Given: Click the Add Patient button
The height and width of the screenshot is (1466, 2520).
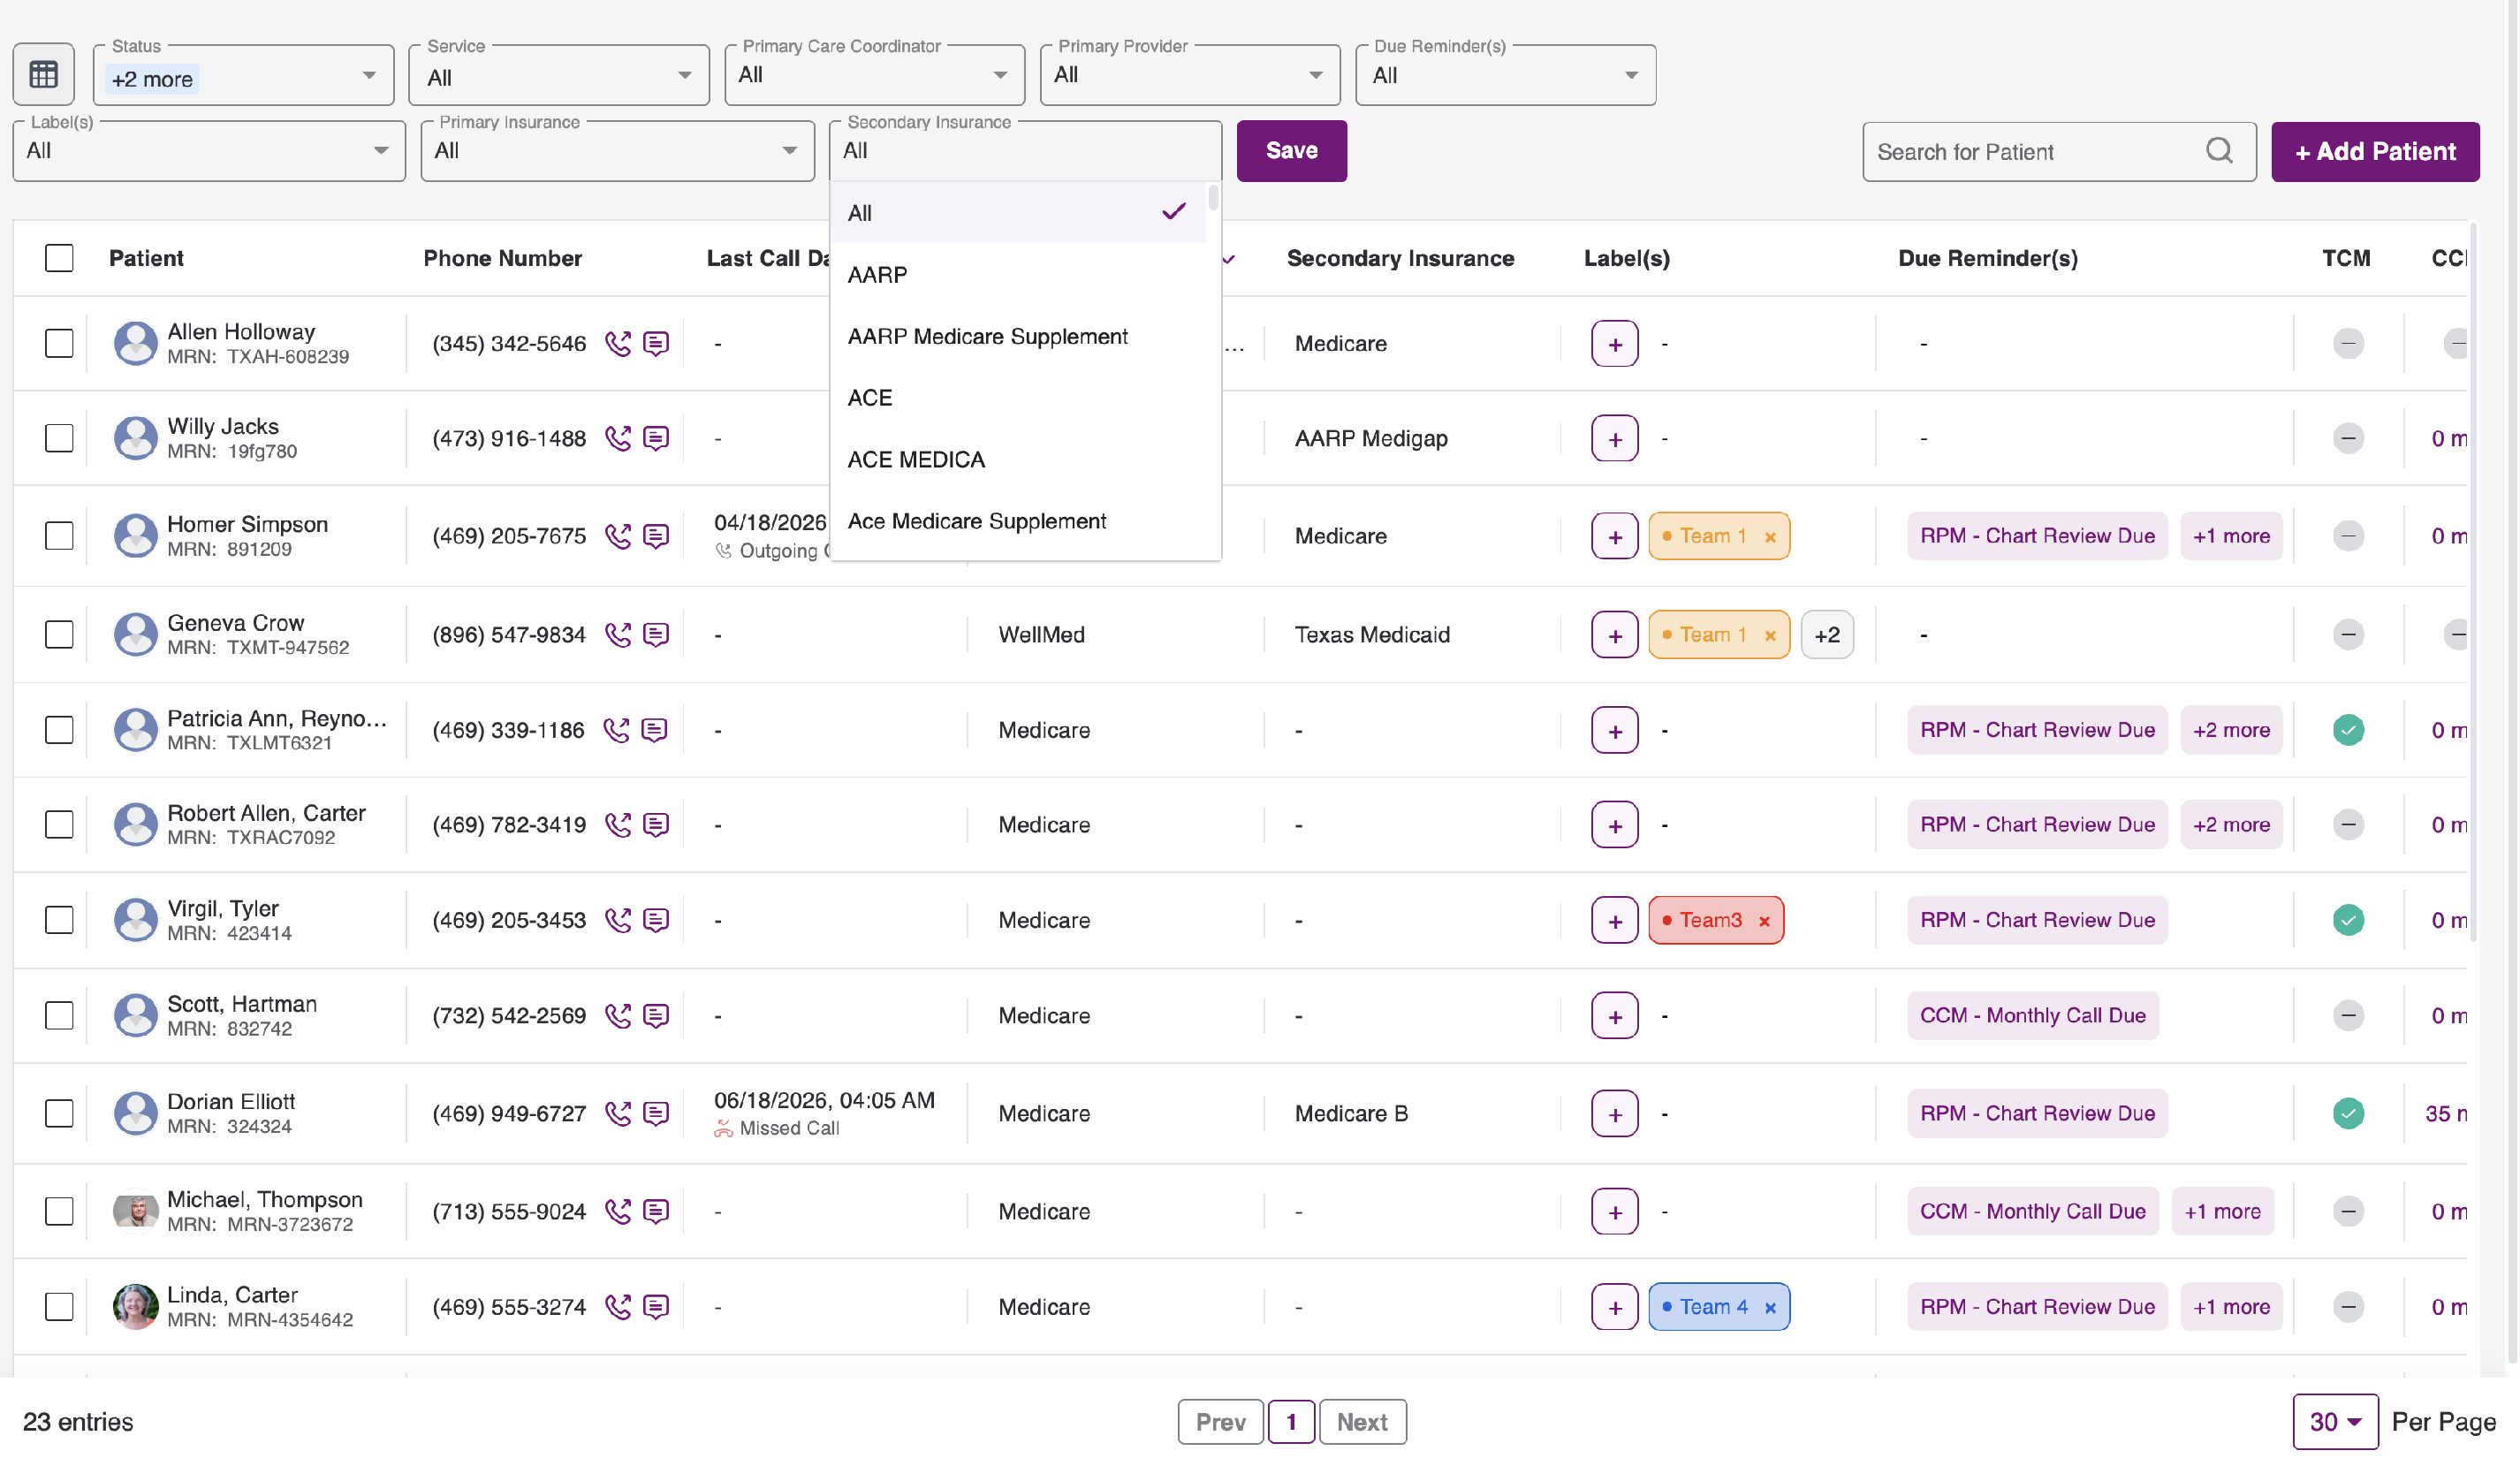Looking at the screenshot, I should pyautogui.click(x=2375, y=152).
